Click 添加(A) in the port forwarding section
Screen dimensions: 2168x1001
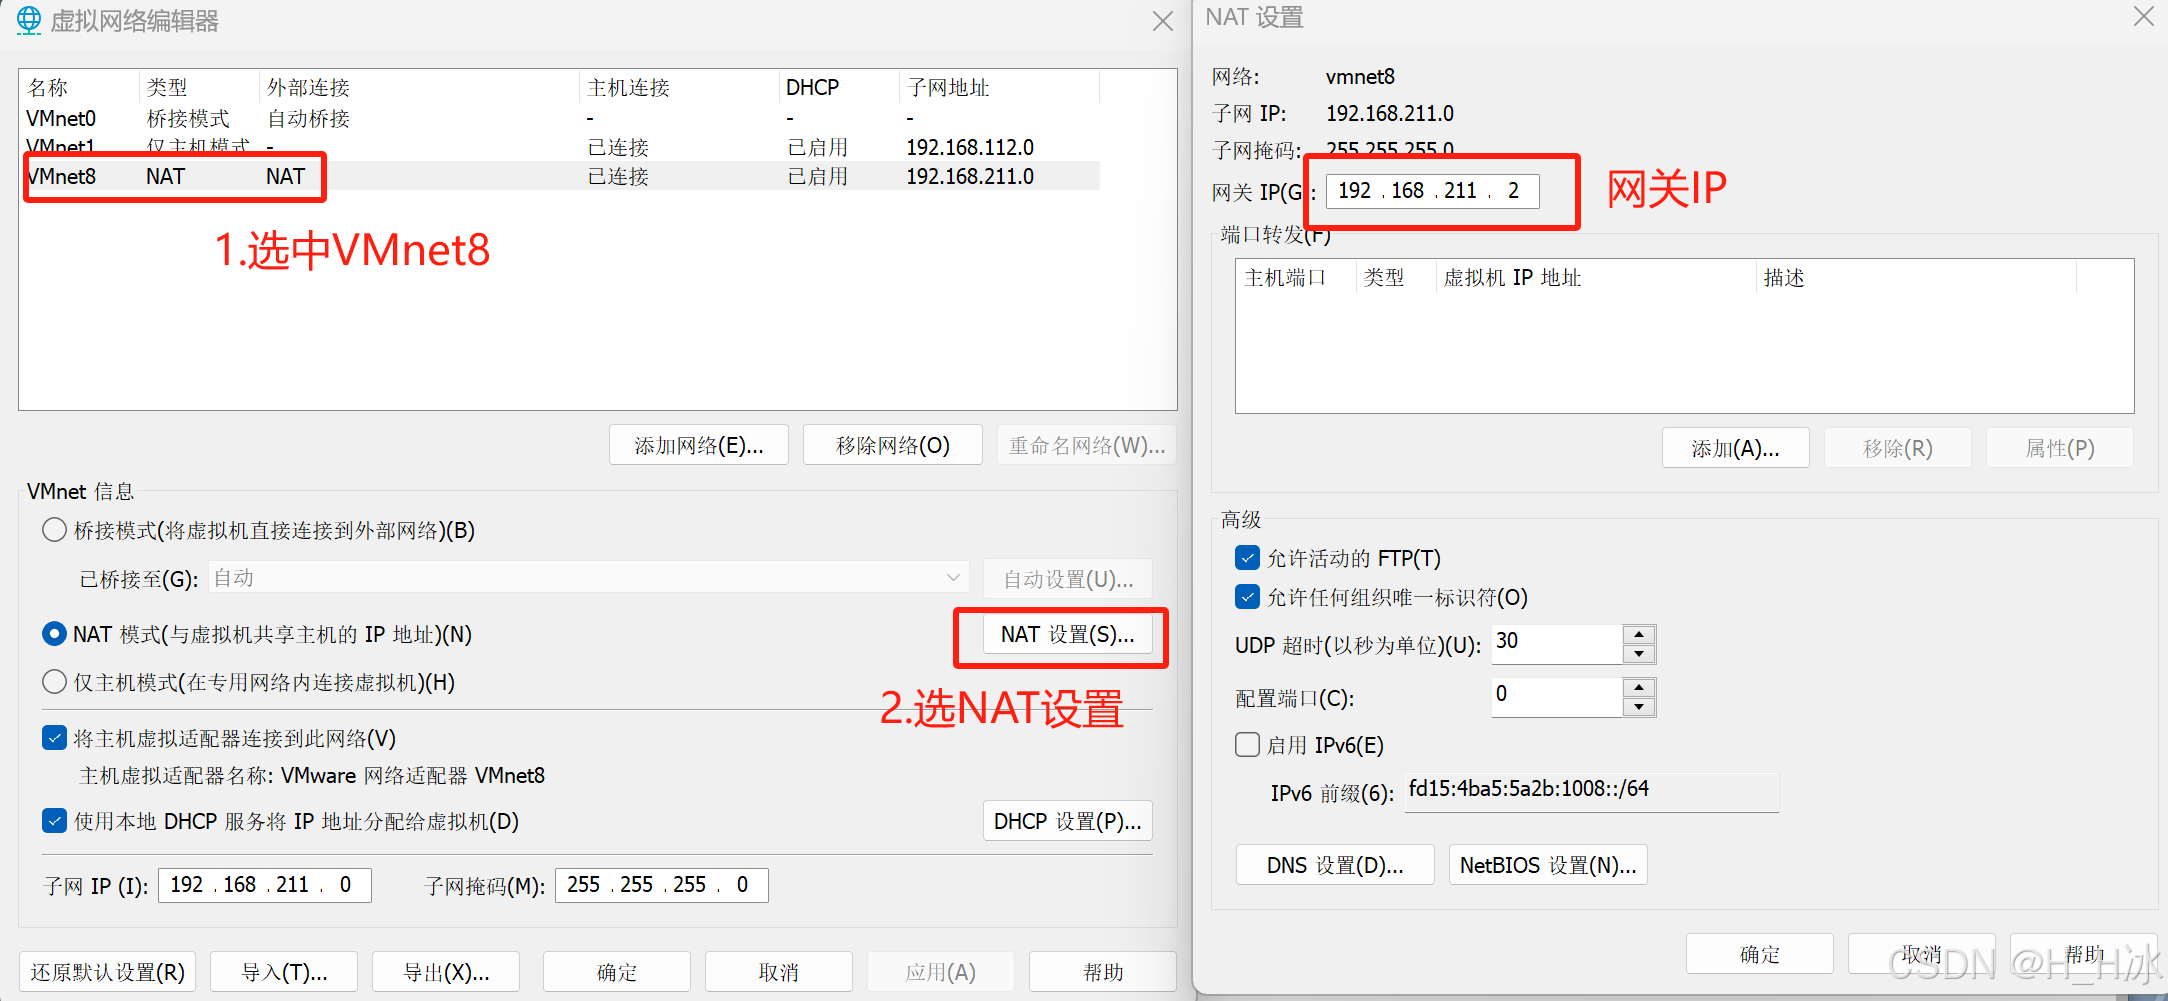pos(1734,447)
